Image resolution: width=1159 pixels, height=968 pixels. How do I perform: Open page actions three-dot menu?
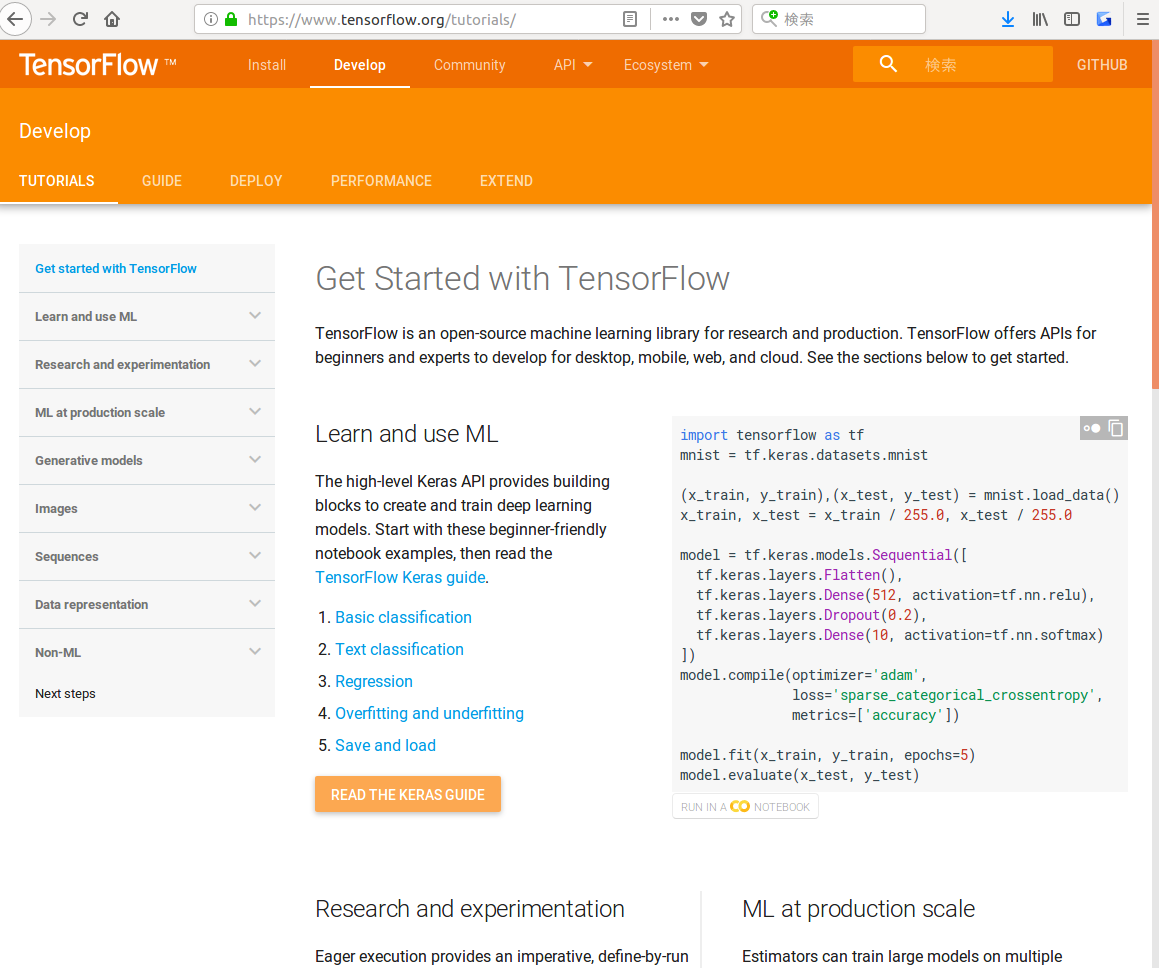(x=670, y=19)
